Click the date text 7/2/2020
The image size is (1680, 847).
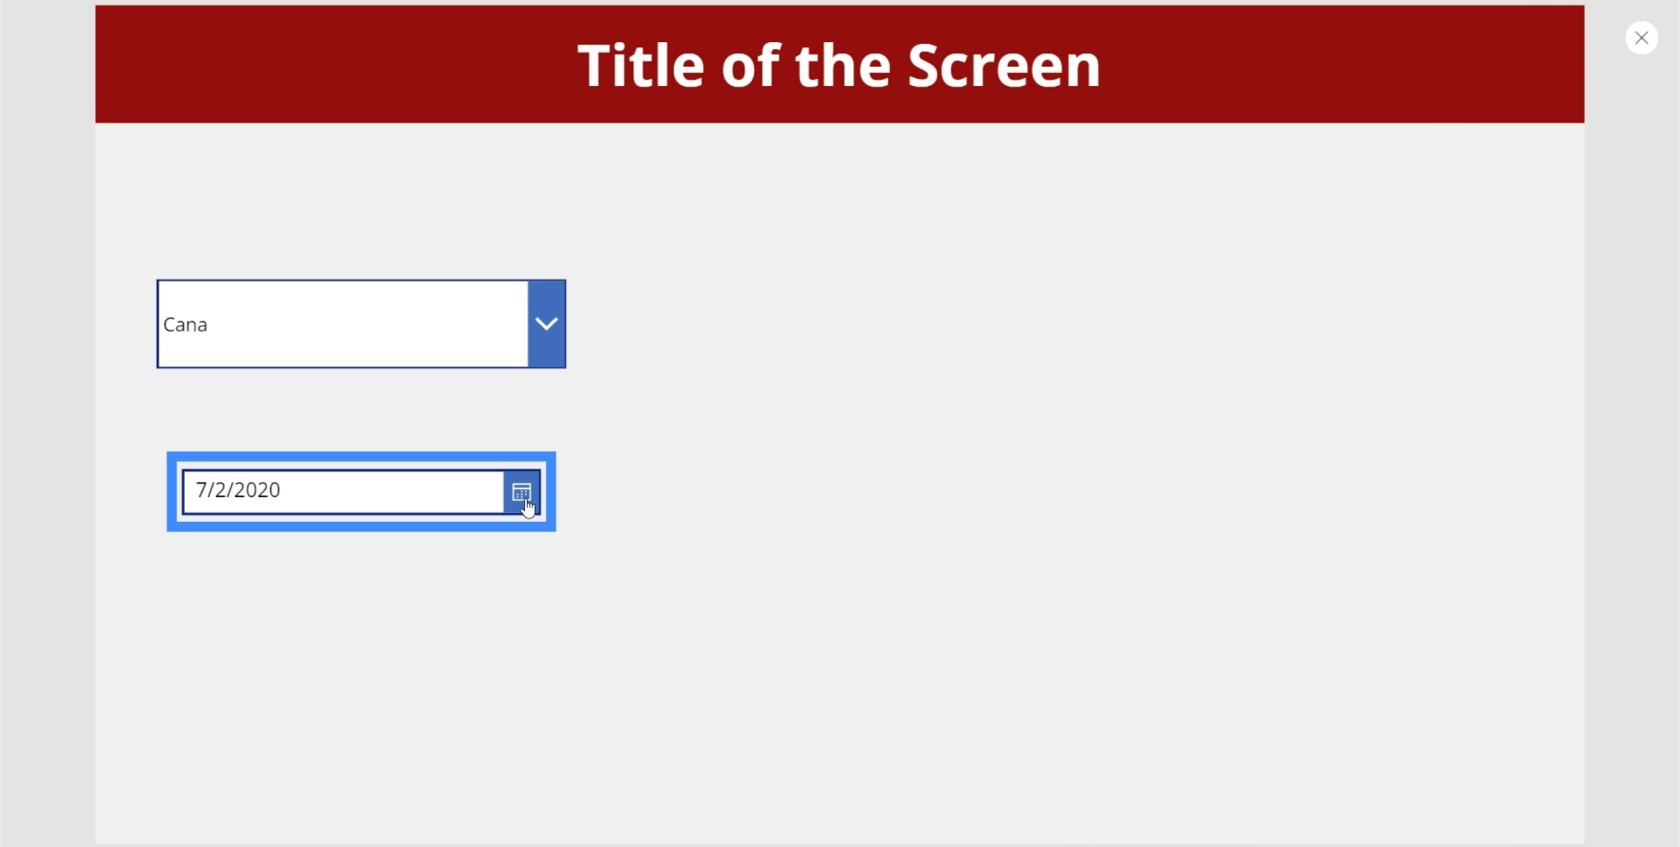click(238, 490)
